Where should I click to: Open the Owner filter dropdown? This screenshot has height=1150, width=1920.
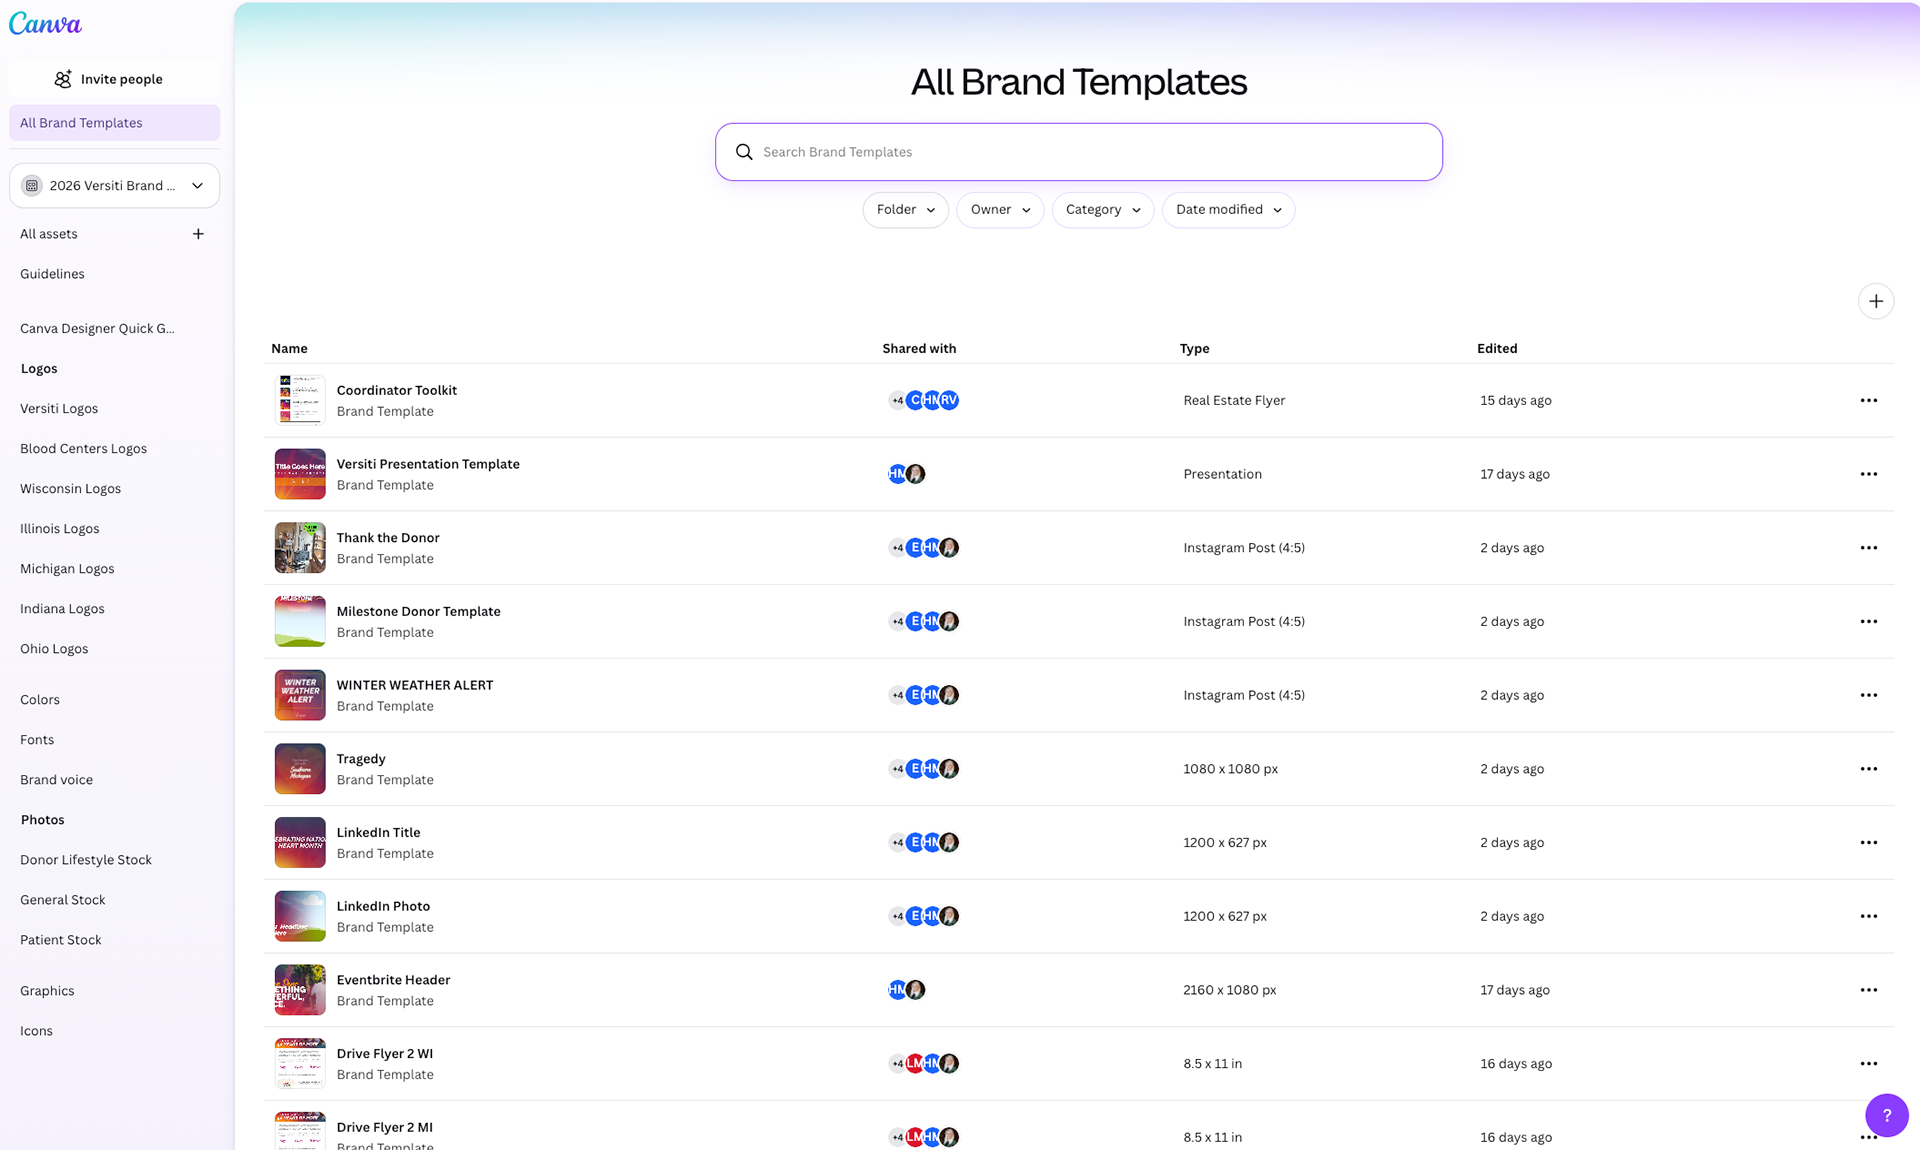click(x=999, y=210)
